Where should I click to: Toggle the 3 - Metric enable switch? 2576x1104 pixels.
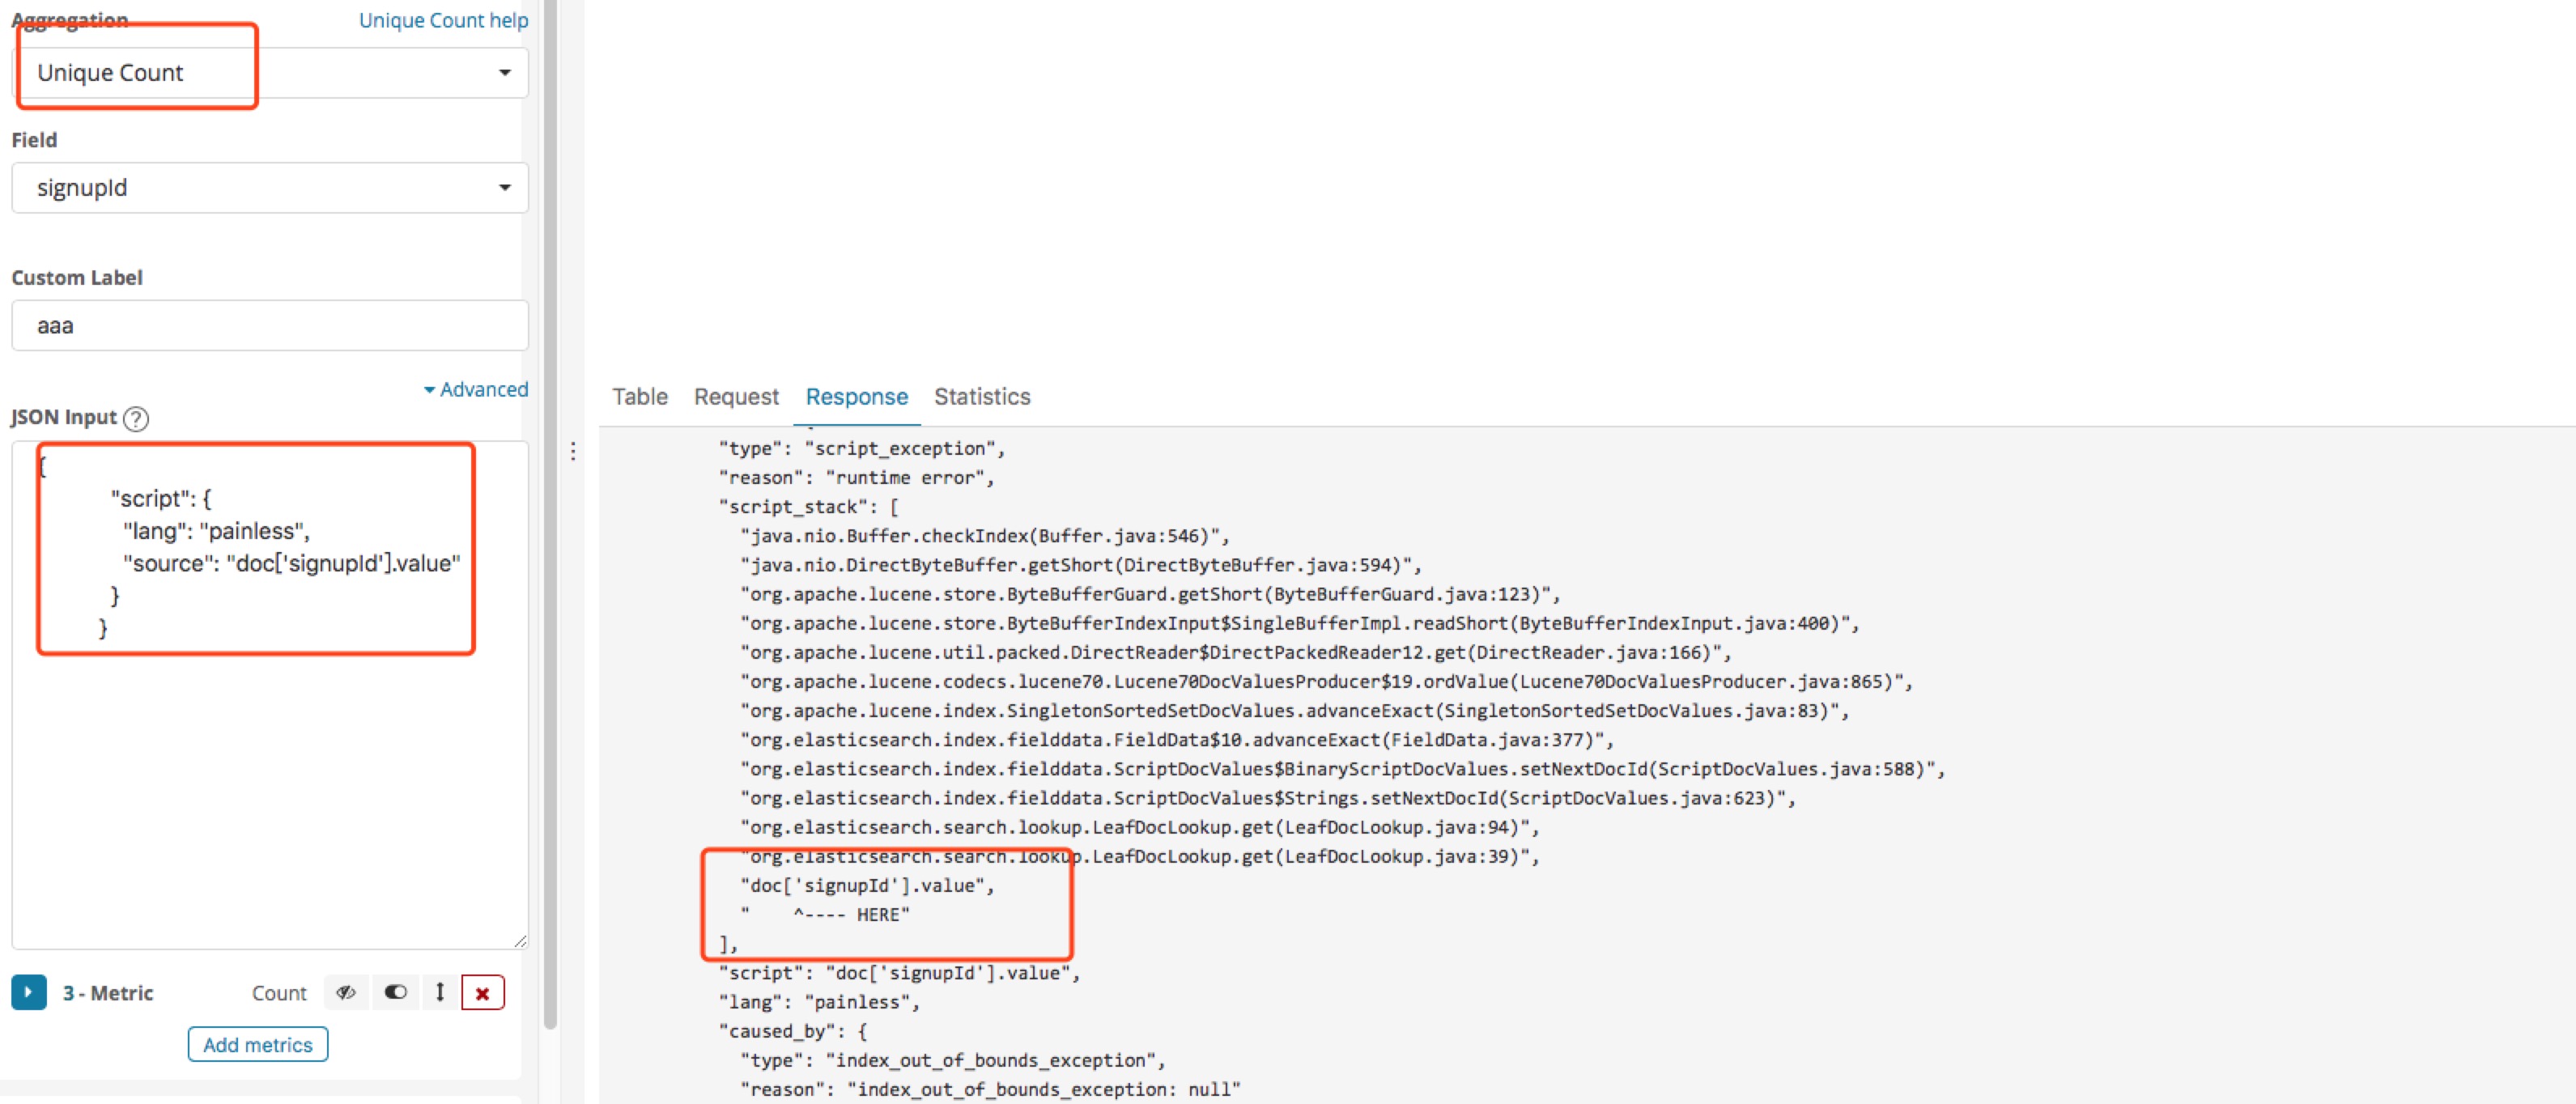[396, 993]
